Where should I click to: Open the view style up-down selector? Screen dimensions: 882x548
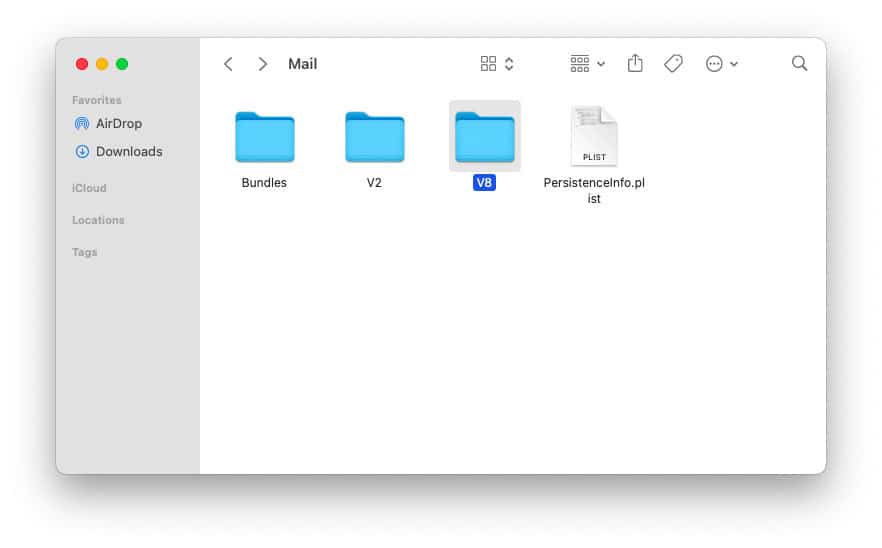[x=509, y=64]
